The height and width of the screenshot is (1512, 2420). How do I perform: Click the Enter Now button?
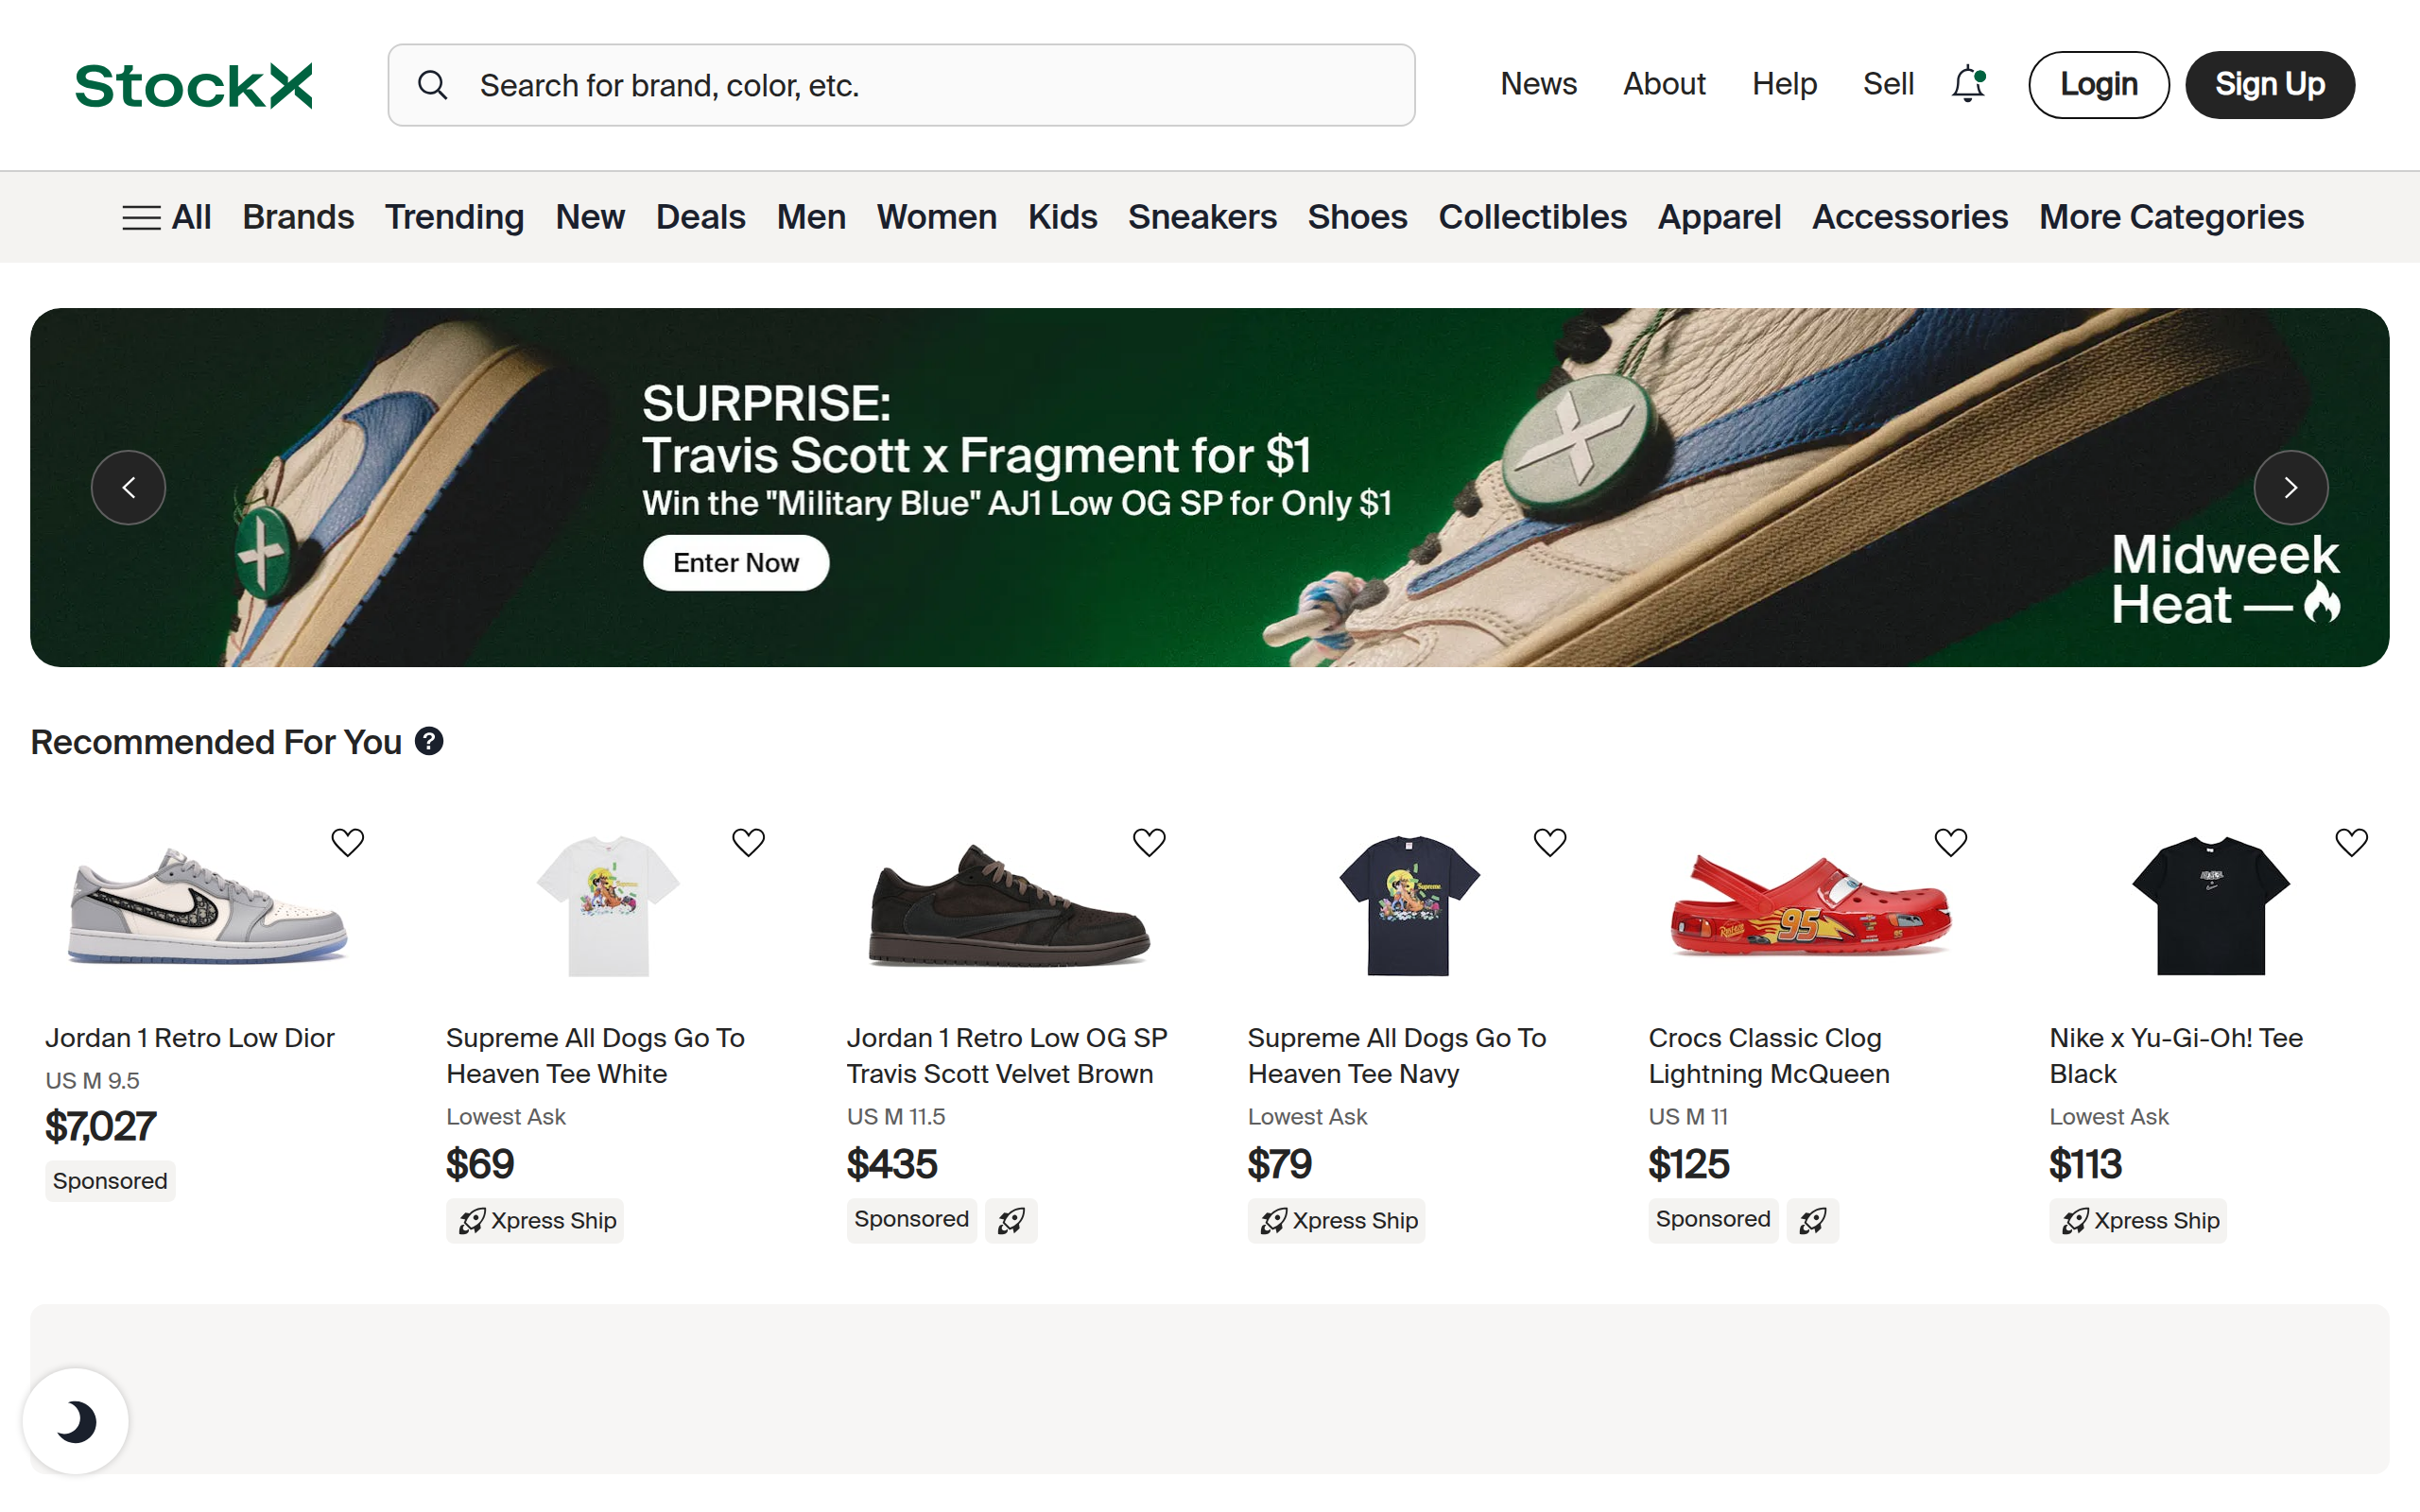(x=736, y=563)
